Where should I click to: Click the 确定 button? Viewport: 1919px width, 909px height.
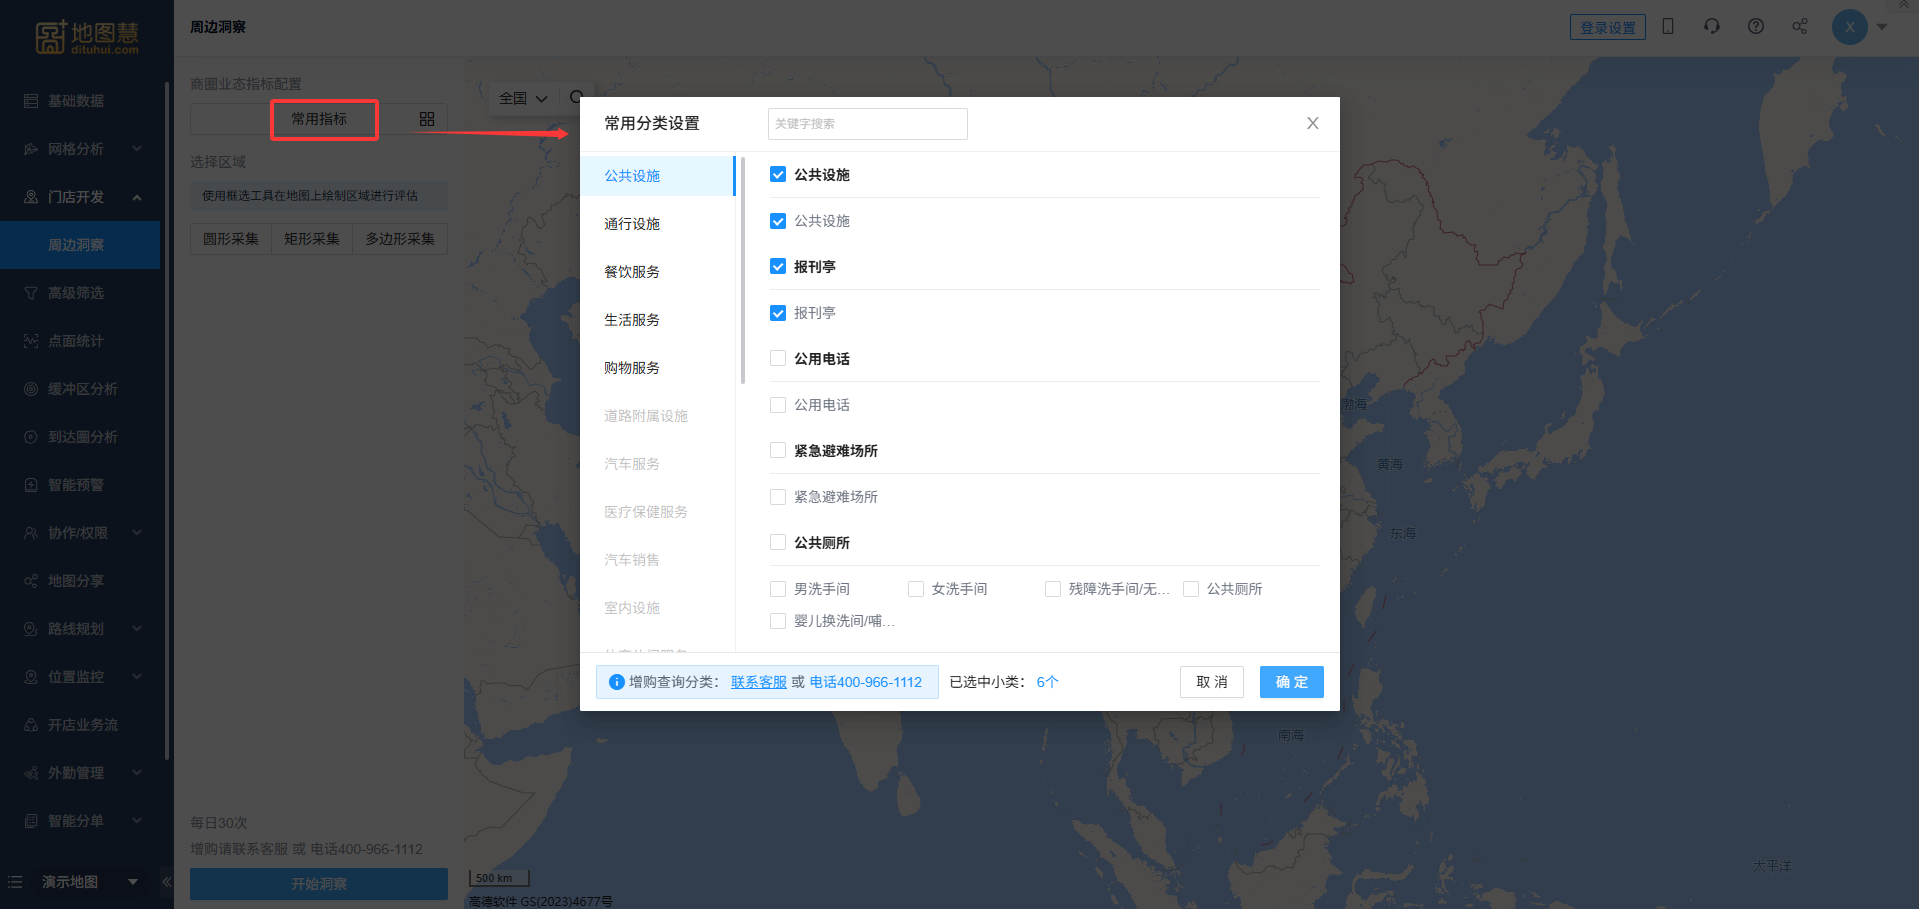click(1291, 682)
